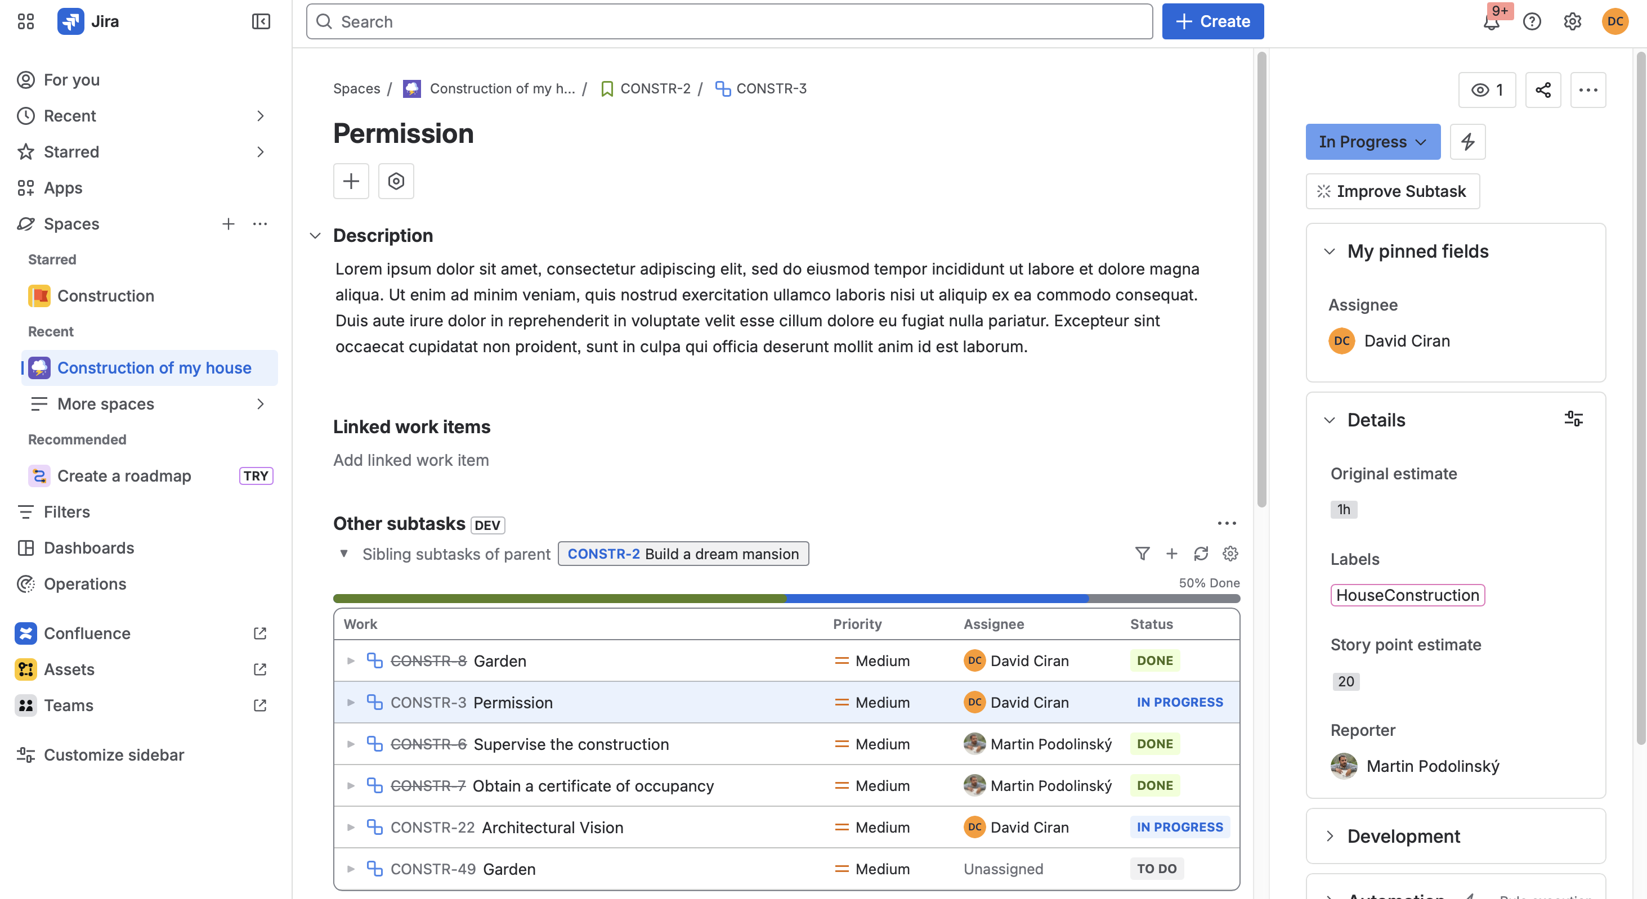This screenshot has width=1647, height=899.
Task: Expand the Development section
Action: pos(1329,837)
